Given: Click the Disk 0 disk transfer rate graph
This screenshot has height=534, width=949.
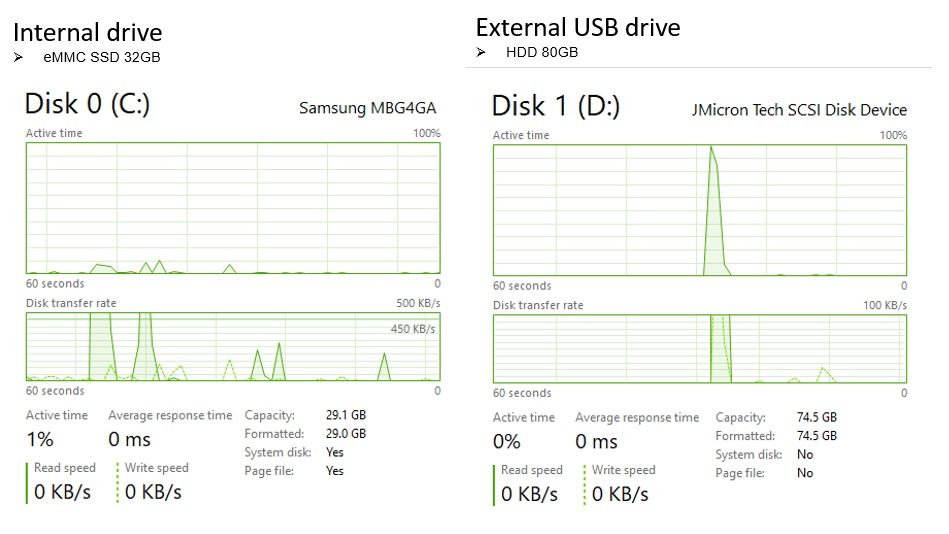Looking at the screenshot, I should click(x=233, y=347).
